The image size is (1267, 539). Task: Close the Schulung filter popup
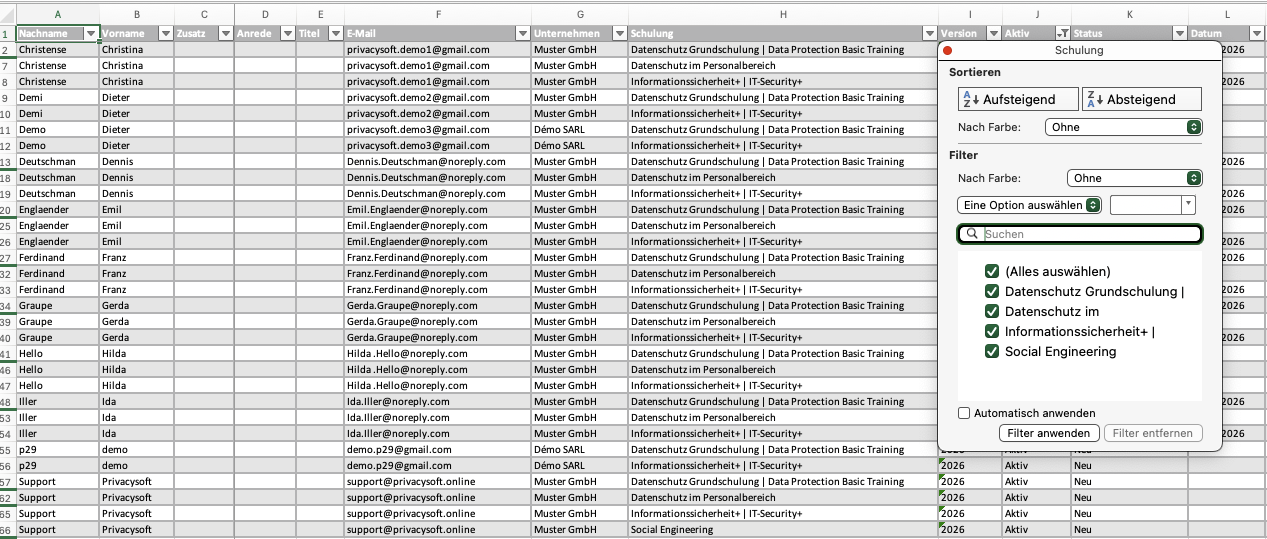[x=948, y=50]
